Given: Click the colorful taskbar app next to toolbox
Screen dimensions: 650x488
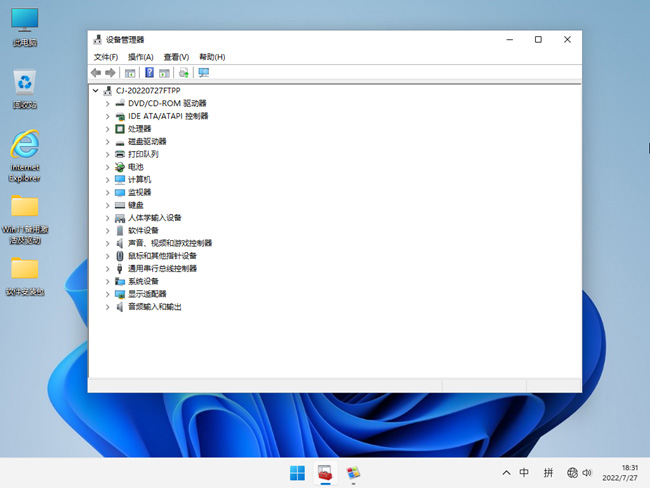Looking at the screenshot, I should click(353, 473).
